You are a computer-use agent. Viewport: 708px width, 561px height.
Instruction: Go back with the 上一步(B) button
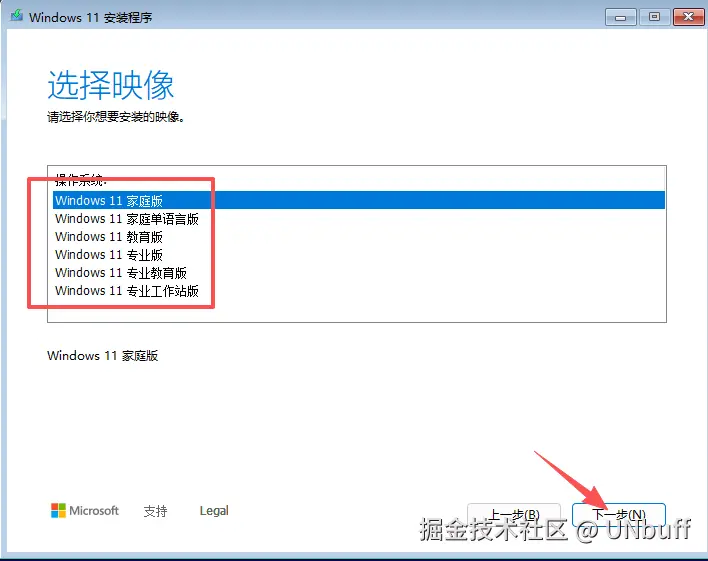pos(514,514)
